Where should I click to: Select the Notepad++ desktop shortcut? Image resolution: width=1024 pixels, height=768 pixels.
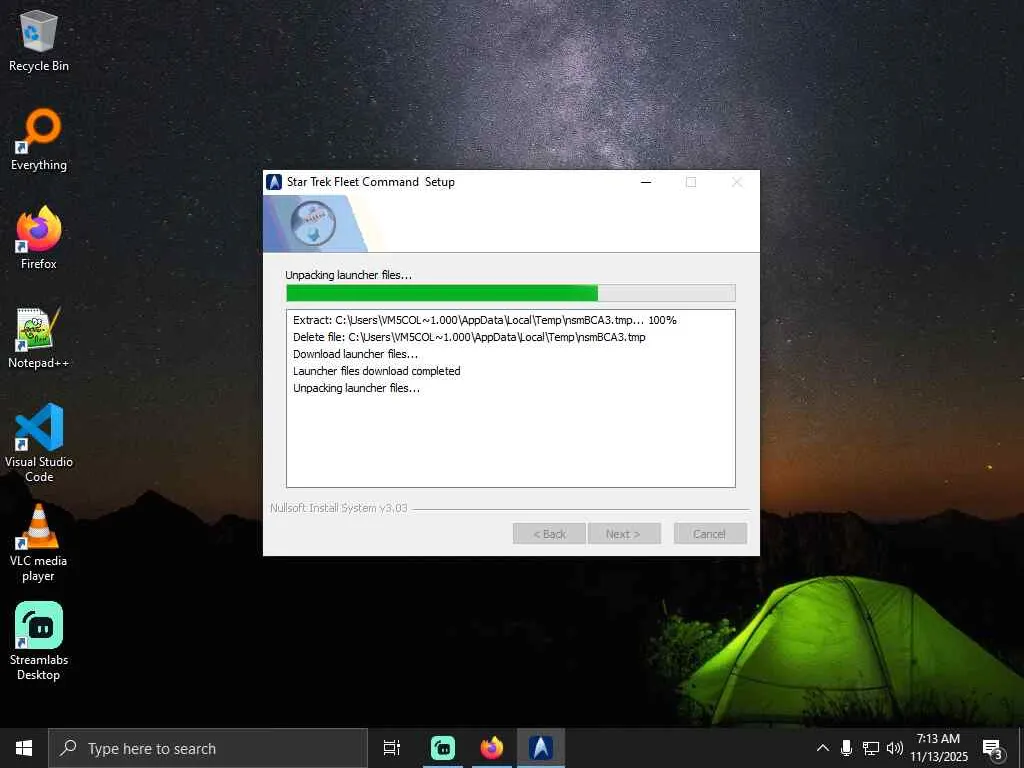39,338
